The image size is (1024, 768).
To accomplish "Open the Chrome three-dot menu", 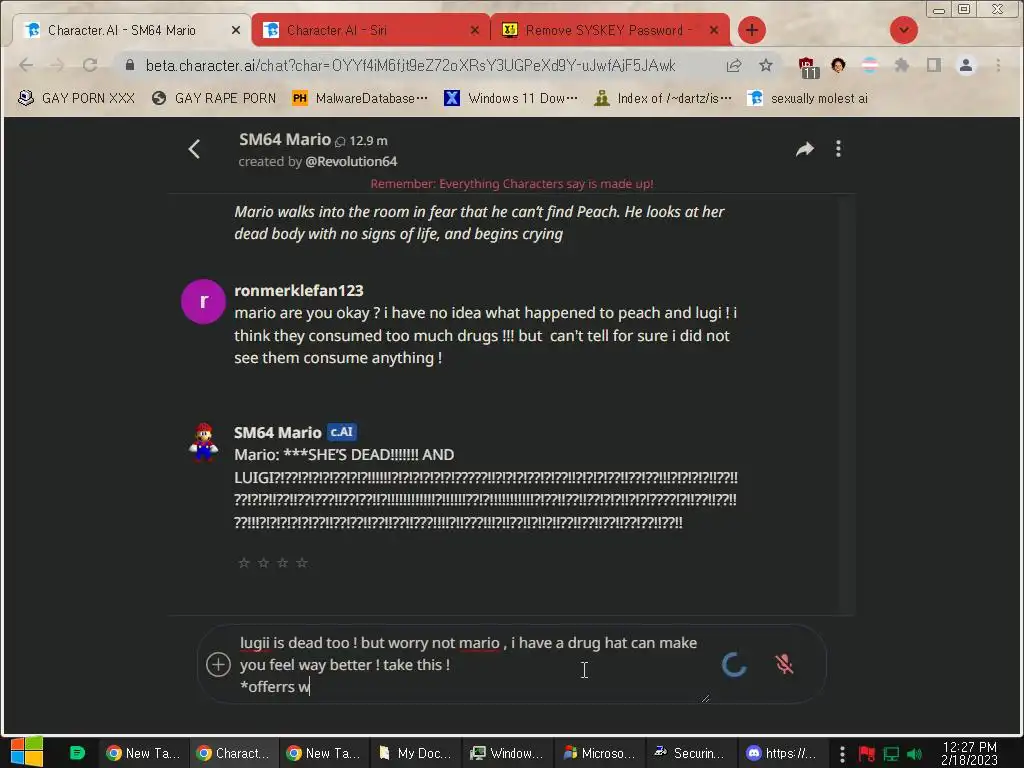I will (998, 65).
